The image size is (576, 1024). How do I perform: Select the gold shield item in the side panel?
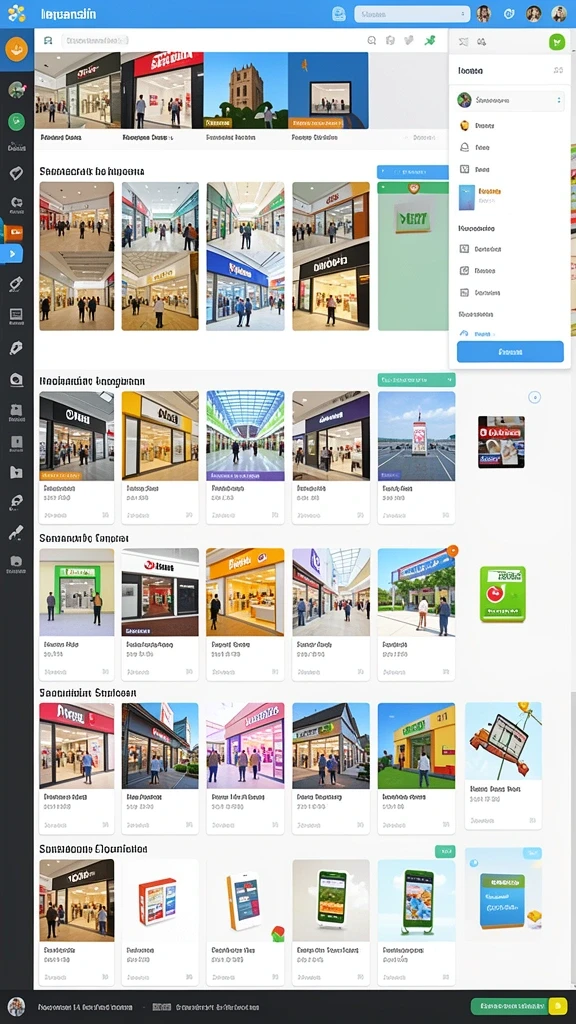[x=464, y=125]
